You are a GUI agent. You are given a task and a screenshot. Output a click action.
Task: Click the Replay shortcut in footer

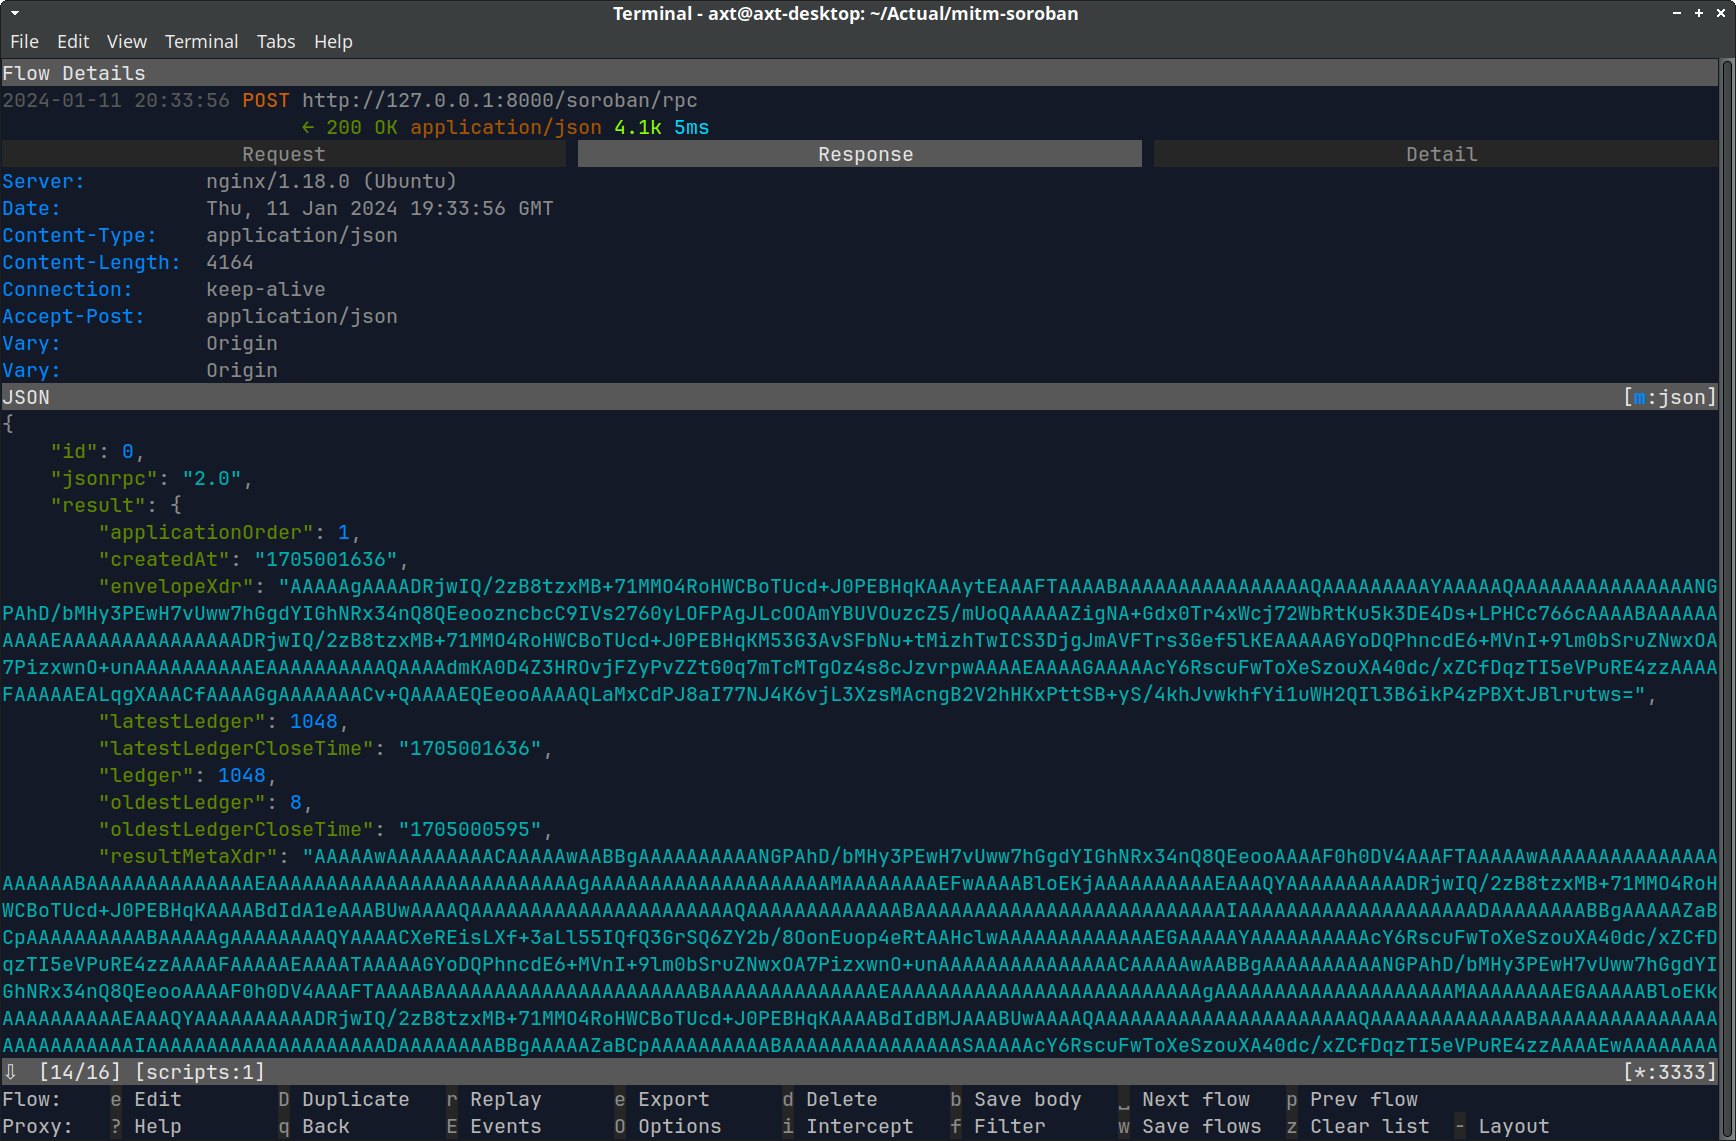[505, 1099]
